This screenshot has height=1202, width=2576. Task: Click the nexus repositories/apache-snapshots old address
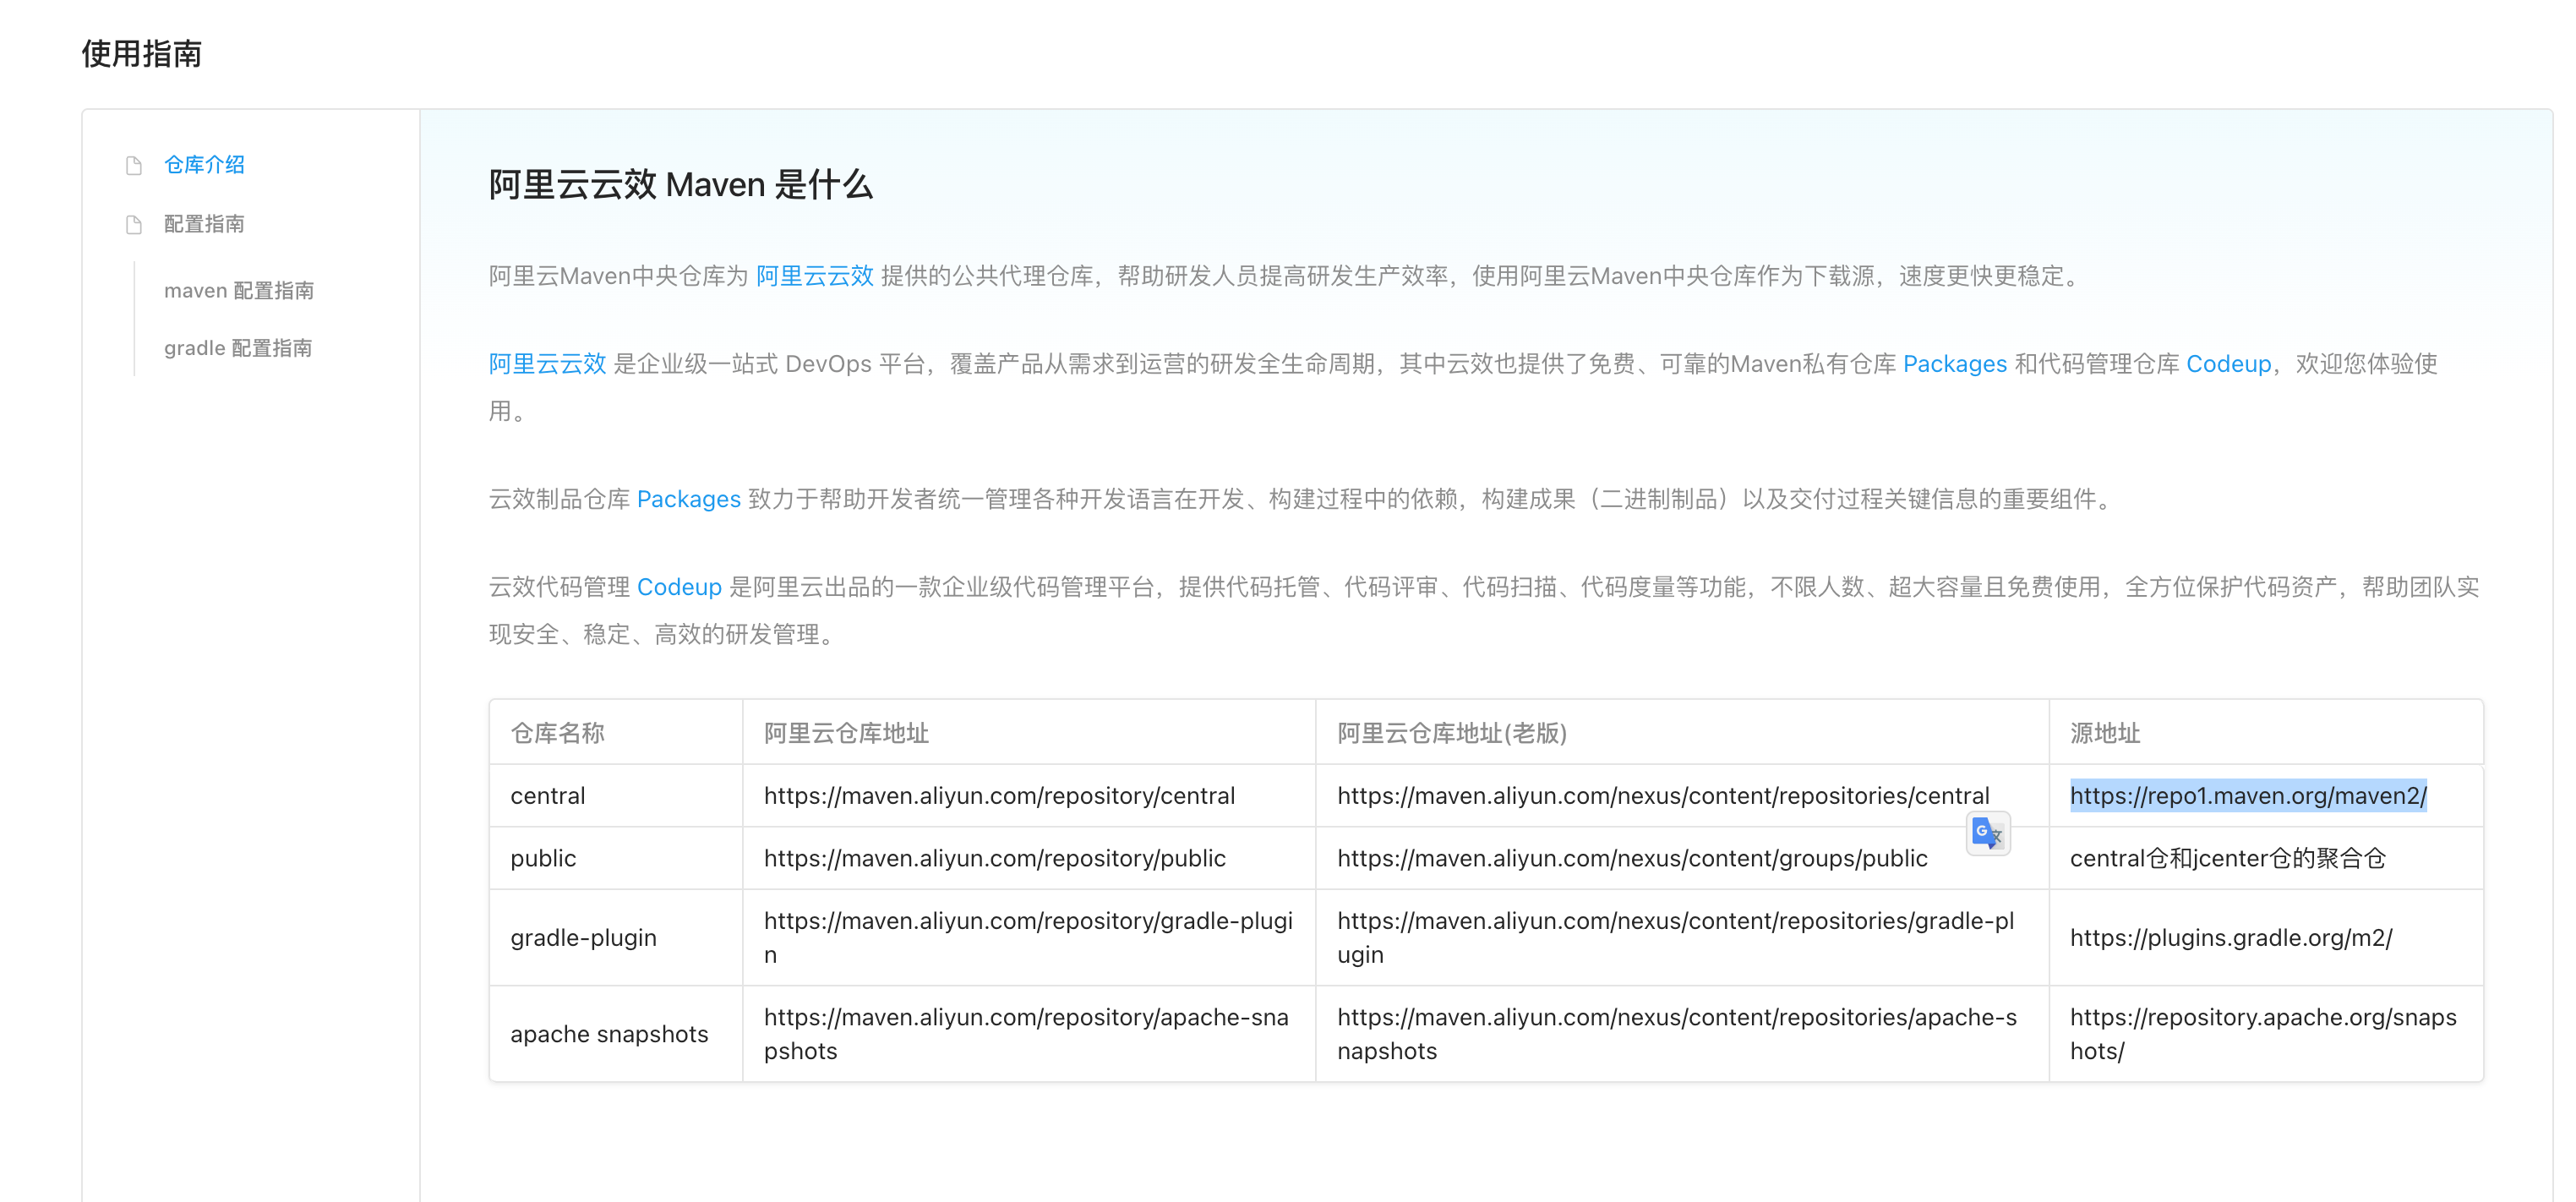(1677, 1034)
